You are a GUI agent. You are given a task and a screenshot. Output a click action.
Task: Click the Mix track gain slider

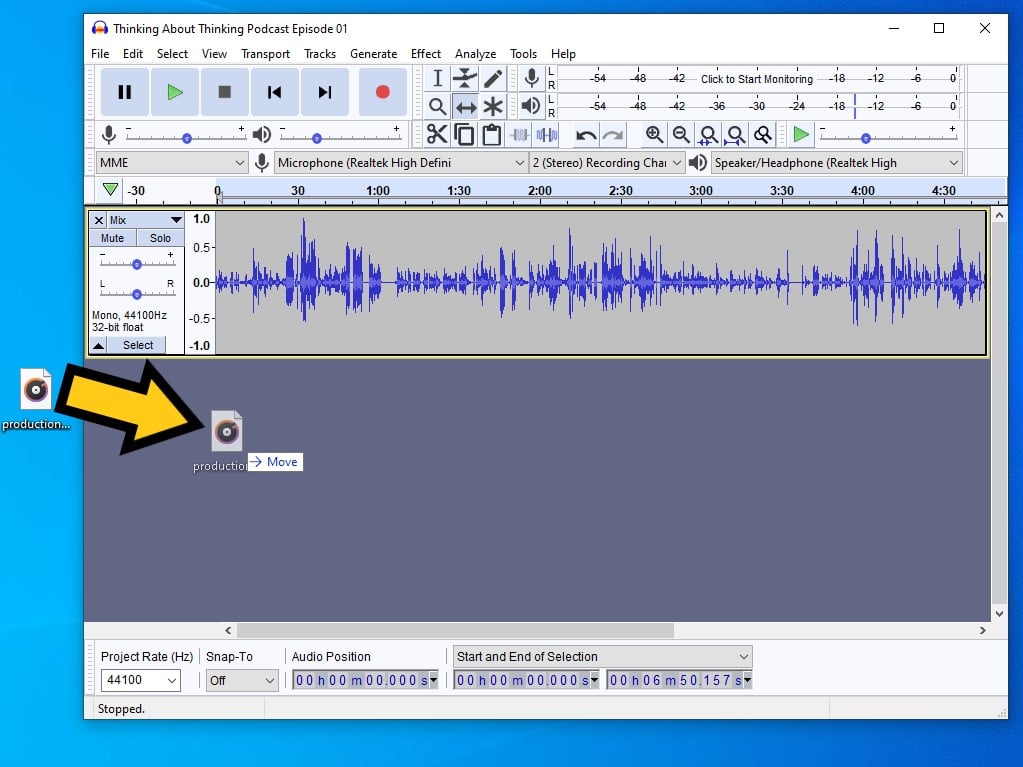pyautogui.click(x=136, y=264)
